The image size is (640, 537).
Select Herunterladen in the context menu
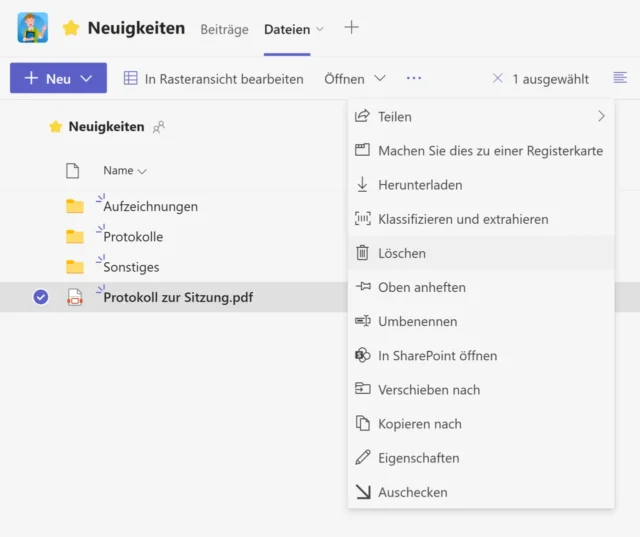click(x=419, y=185)
